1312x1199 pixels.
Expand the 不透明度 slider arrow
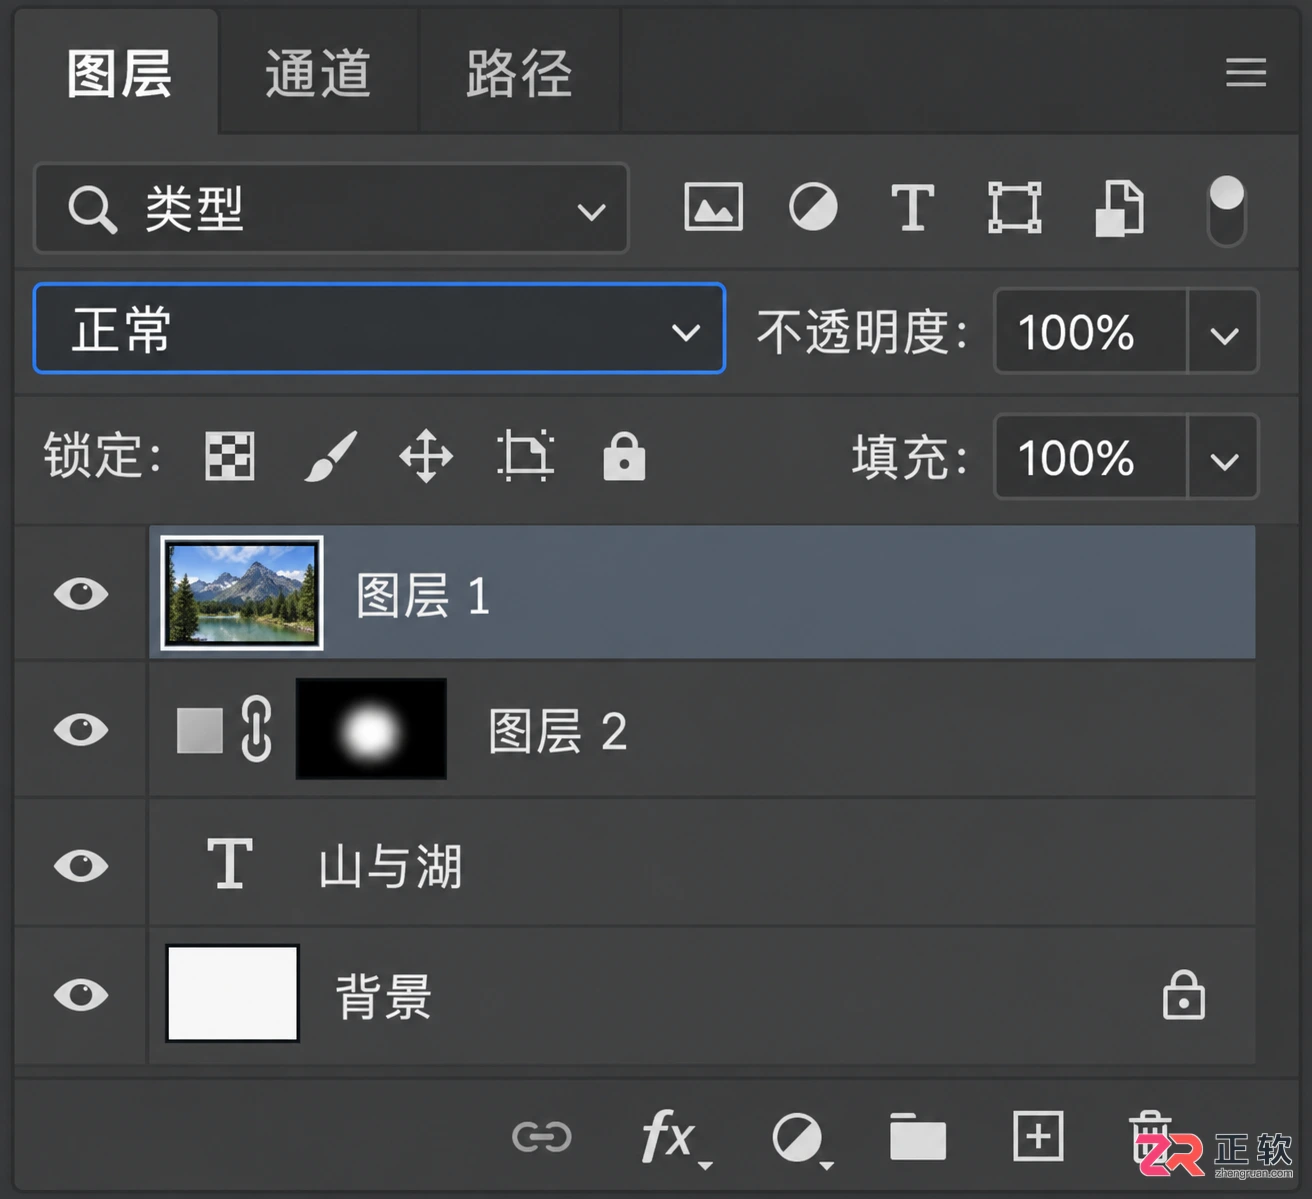1223,332
